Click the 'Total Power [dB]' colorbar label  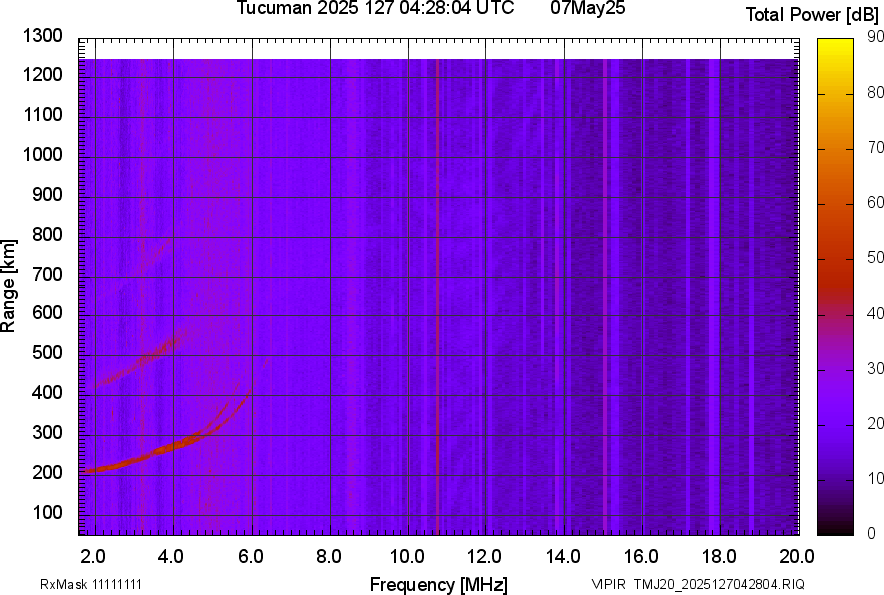pos(812,15)
